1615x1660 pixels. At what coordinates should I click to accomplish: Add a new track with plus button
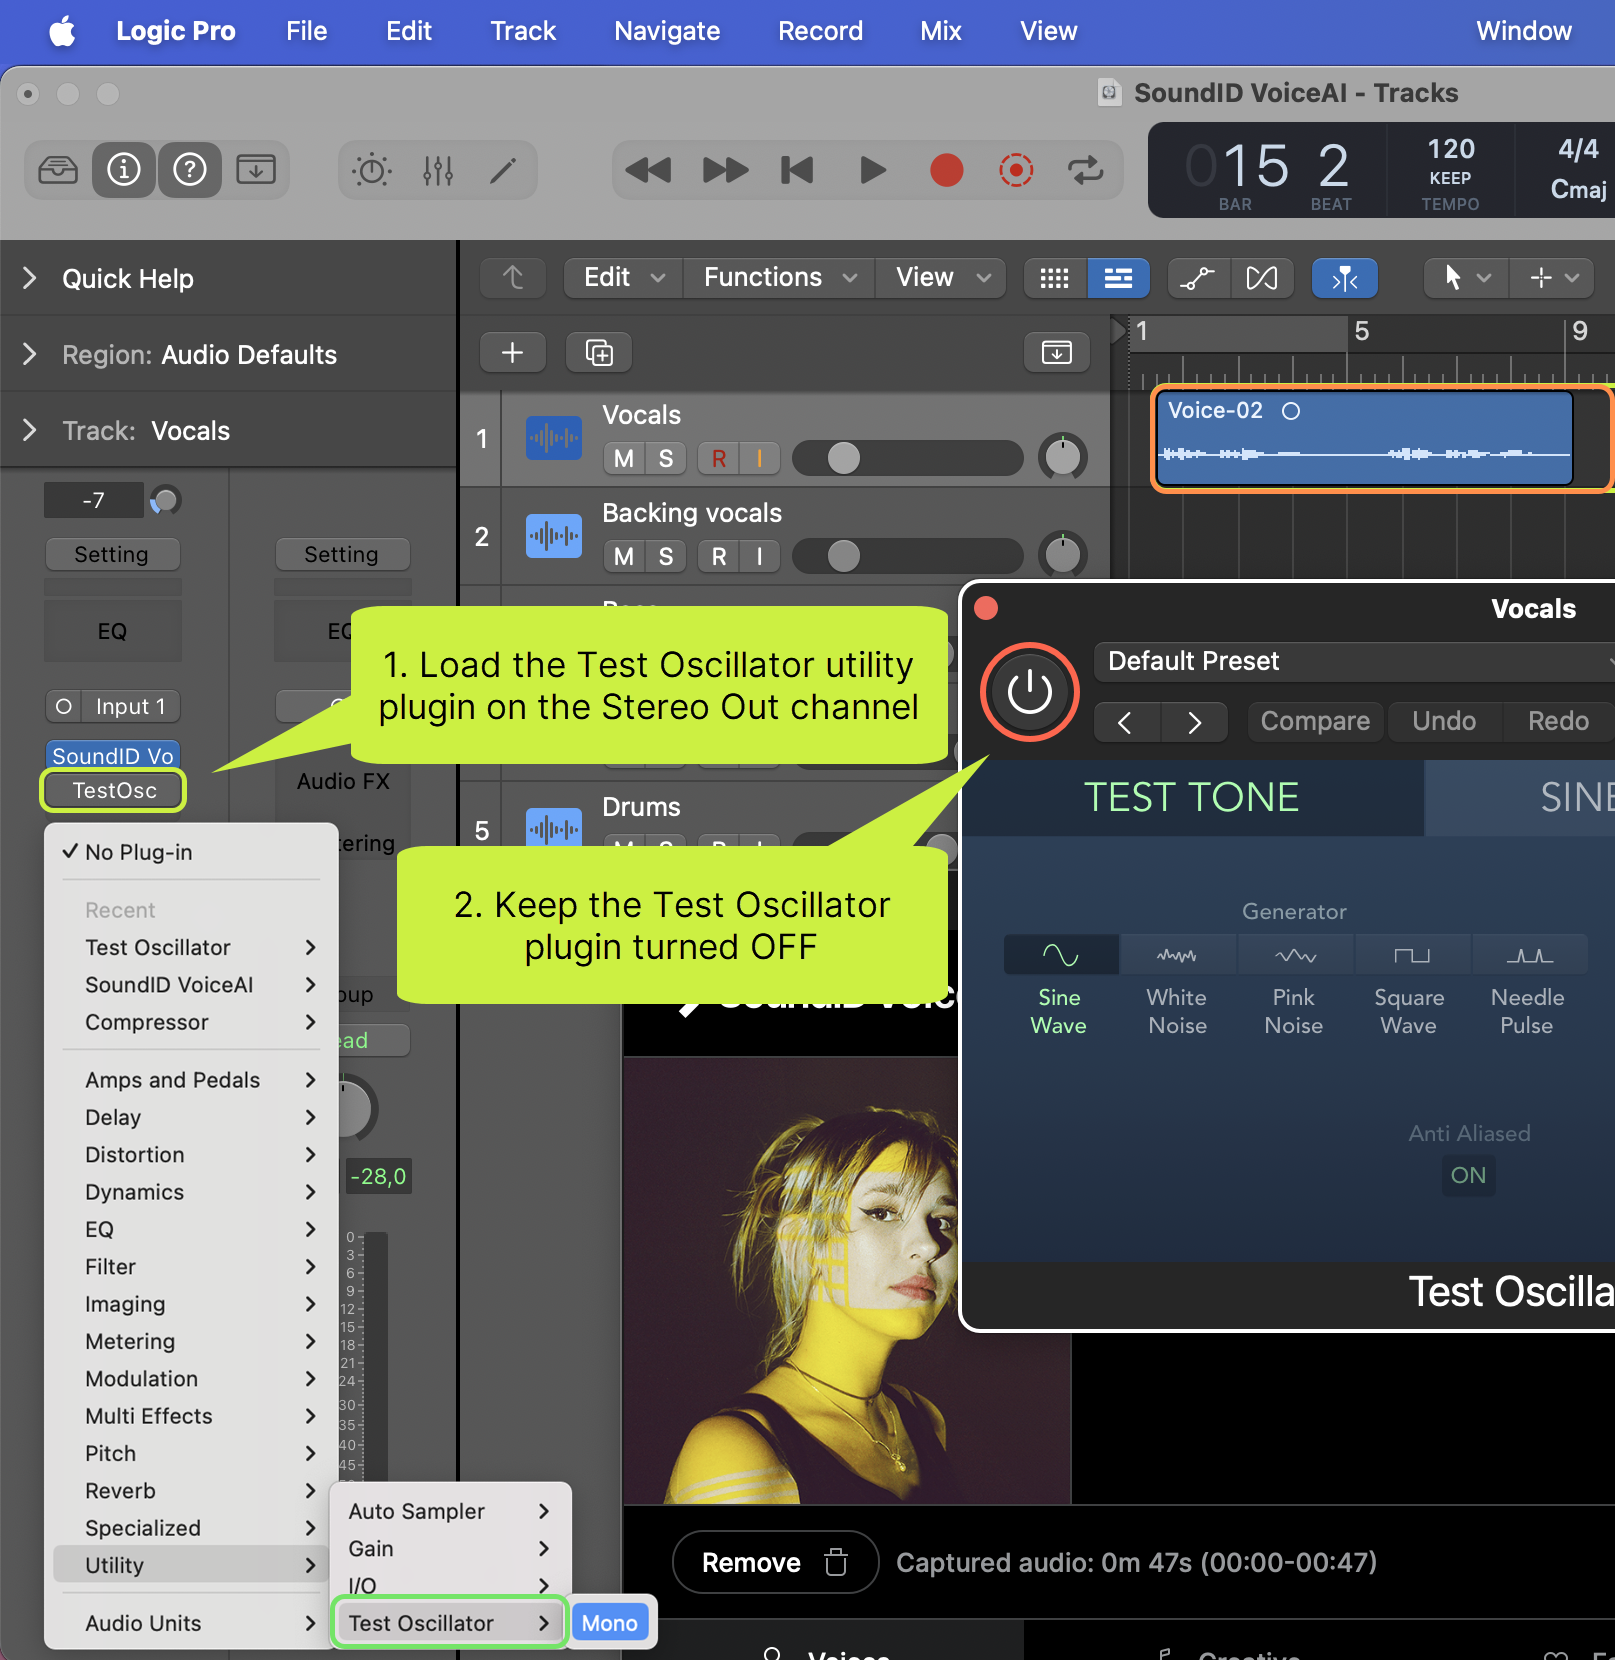click(x=513, y=352)
